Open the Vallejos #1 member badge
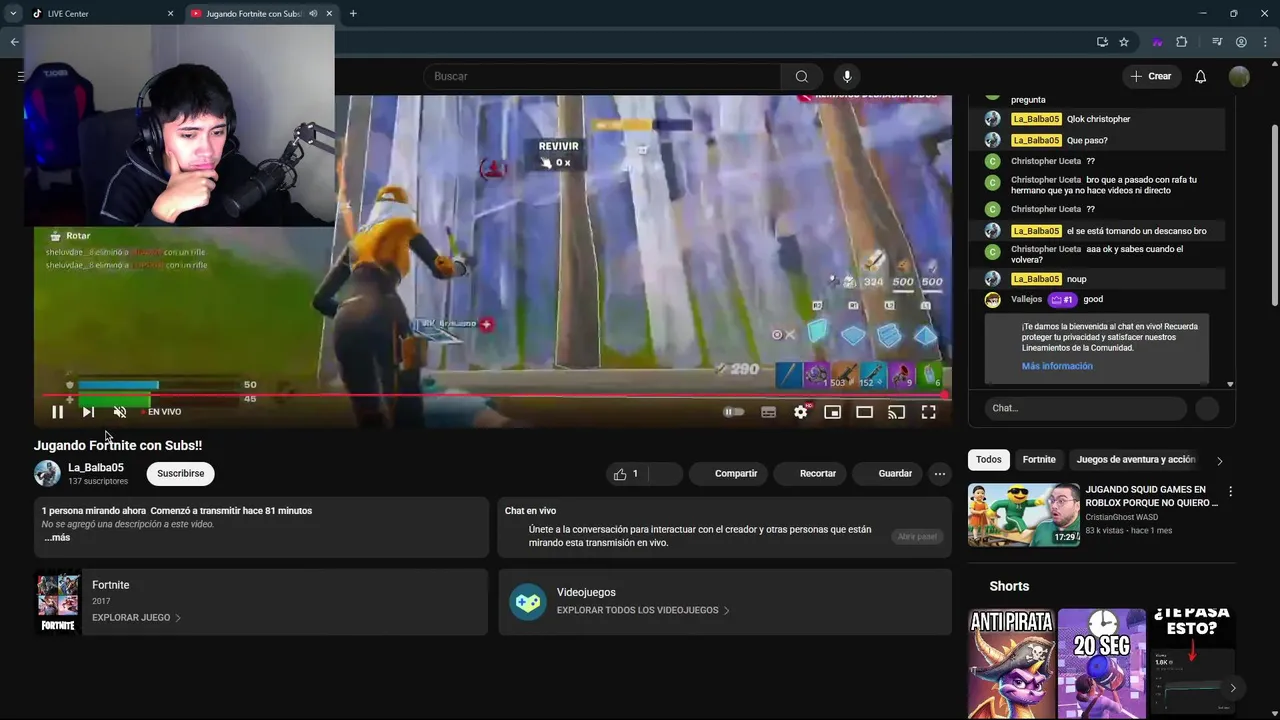Screen dimensions: 1280x720 click(x=1061, y=300)
